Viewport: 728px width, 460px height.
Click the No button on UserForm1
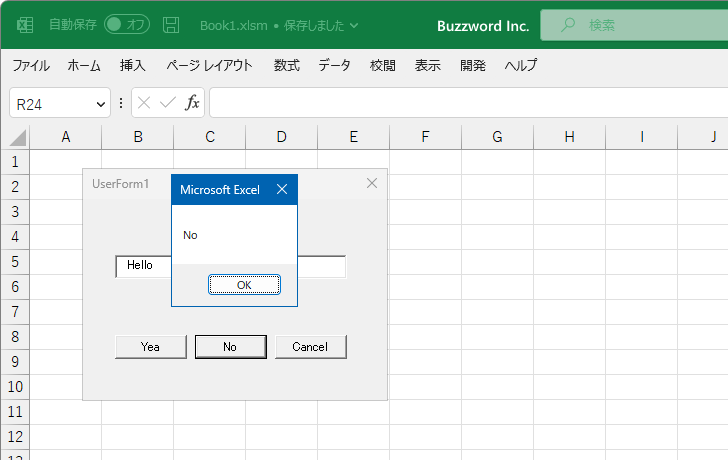tap(231, 347)
